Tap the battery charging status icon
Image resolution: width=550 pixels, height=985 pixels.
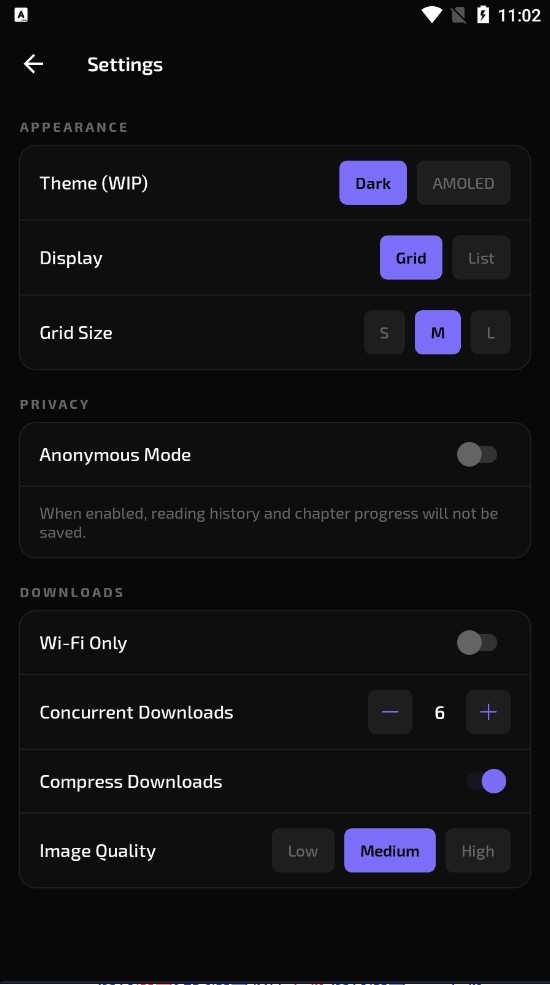[x=482, y=14]
